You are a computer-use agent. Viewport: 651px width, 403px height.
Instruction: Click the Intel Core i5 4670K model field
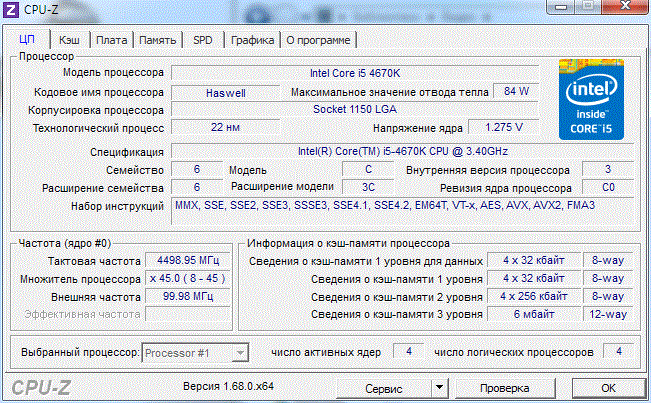[355, 73]
